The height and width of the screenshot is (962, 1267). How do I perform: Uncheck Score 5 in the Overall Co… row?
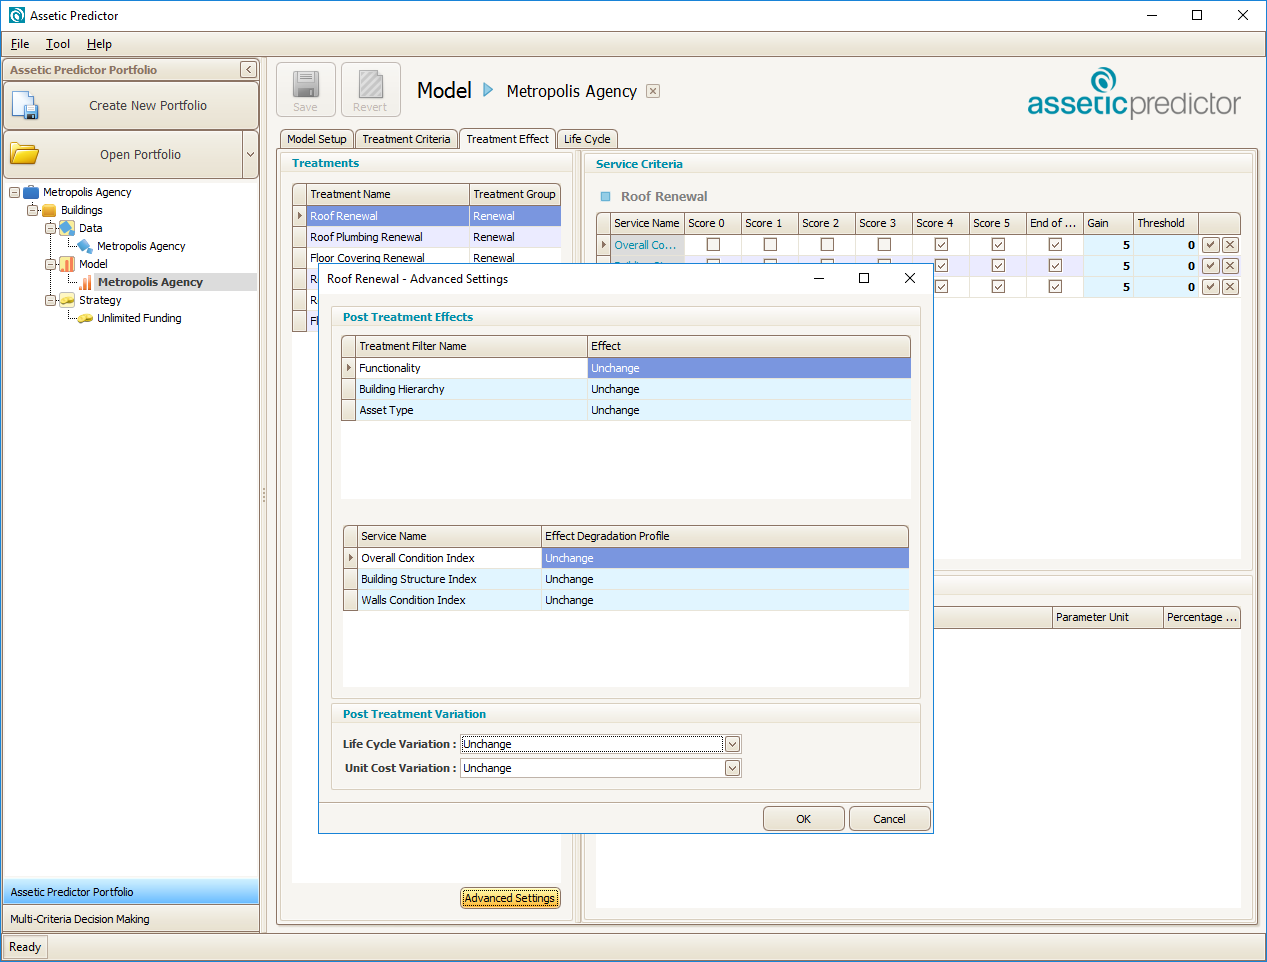click(998, 245)
